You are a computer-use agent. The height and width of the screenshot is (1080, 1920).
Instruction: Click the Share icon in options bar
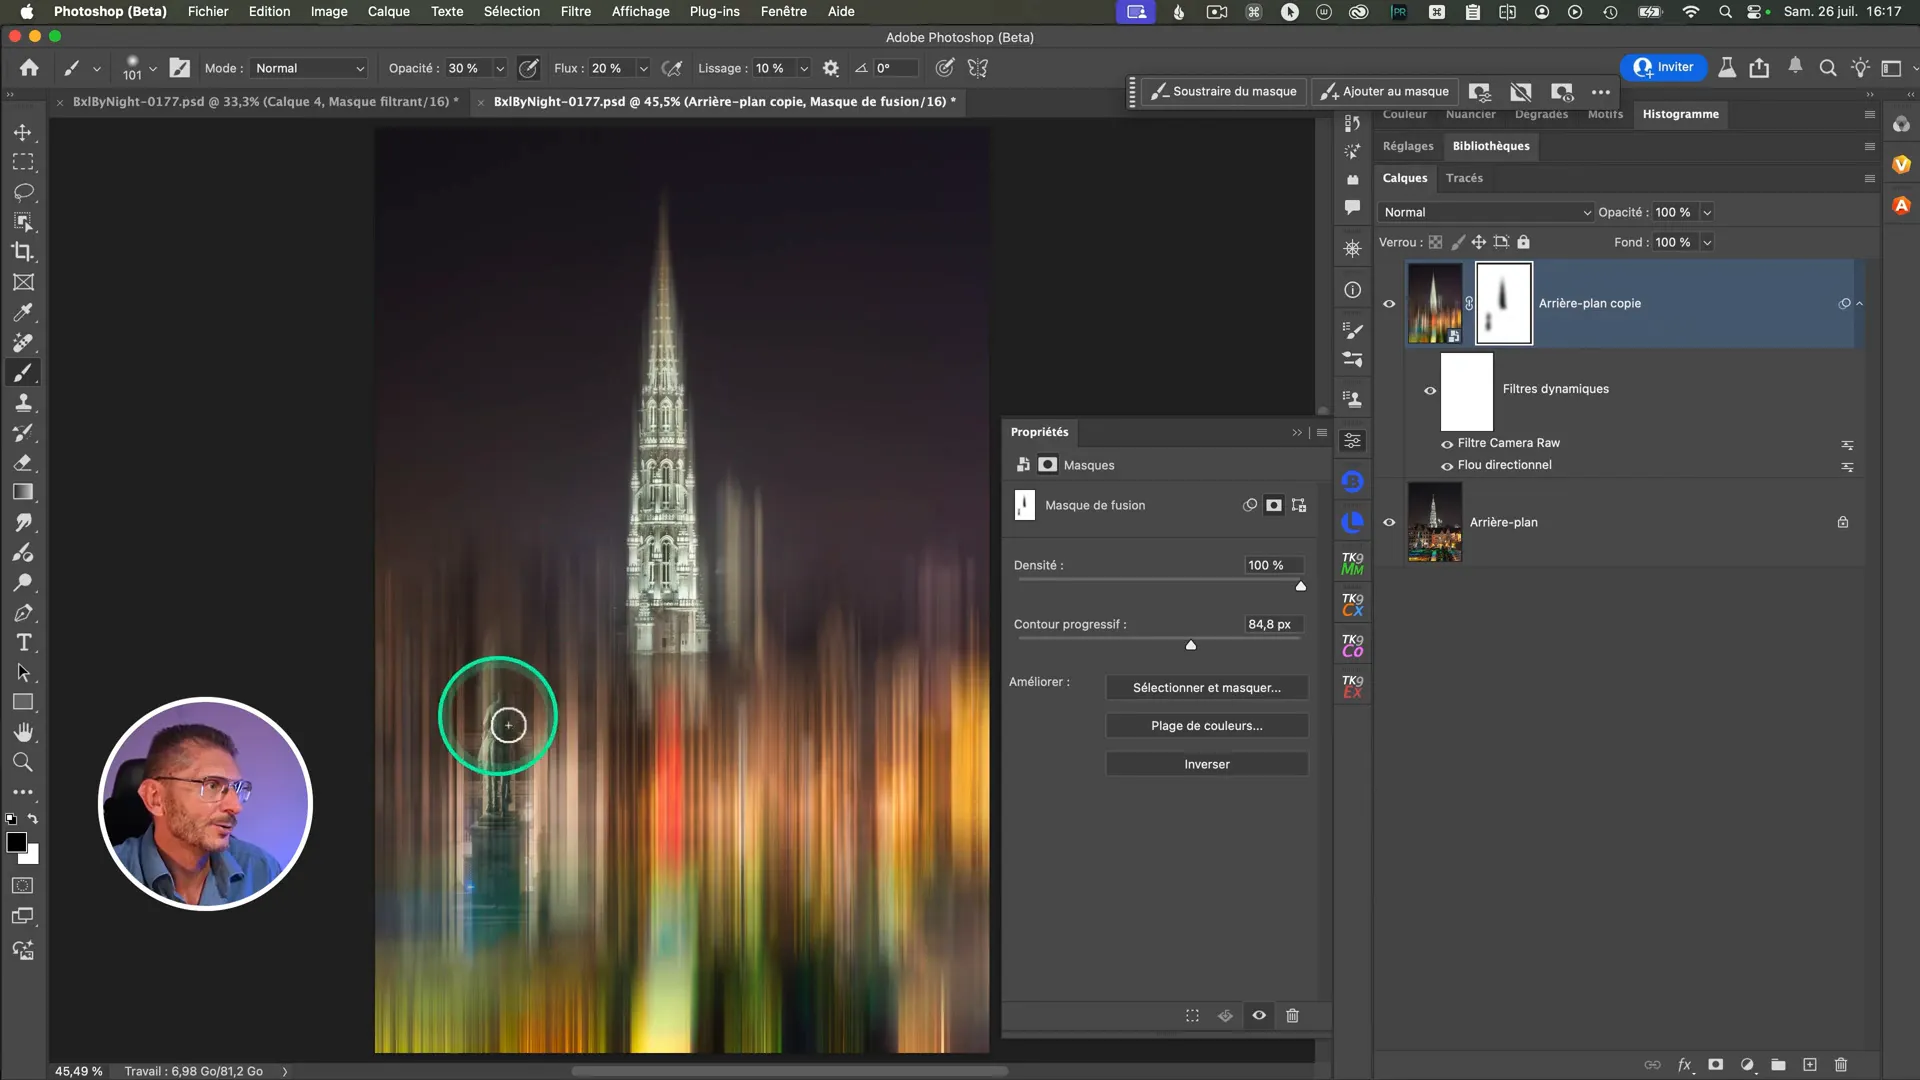pos(1759,68)
